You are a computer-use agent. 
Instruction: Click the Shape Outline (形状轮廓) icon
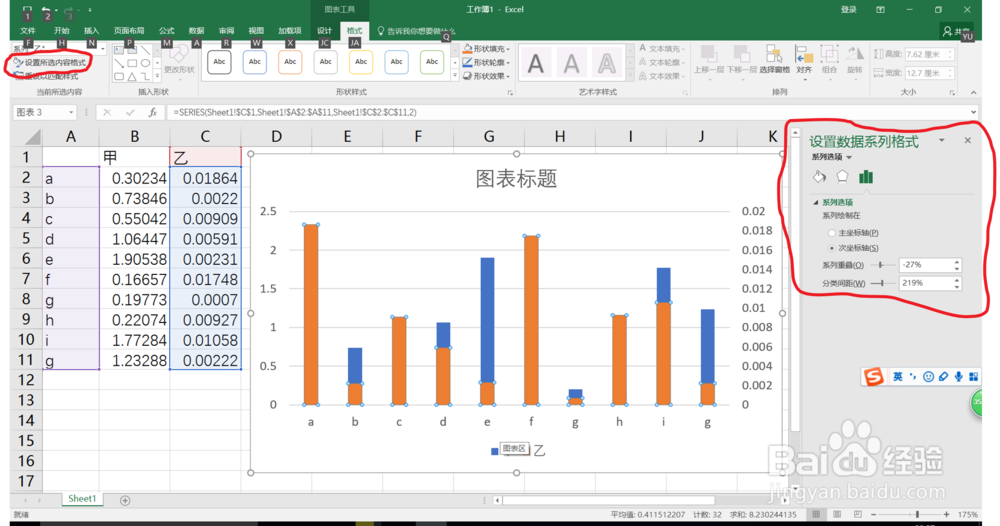[x=467, y=62]
